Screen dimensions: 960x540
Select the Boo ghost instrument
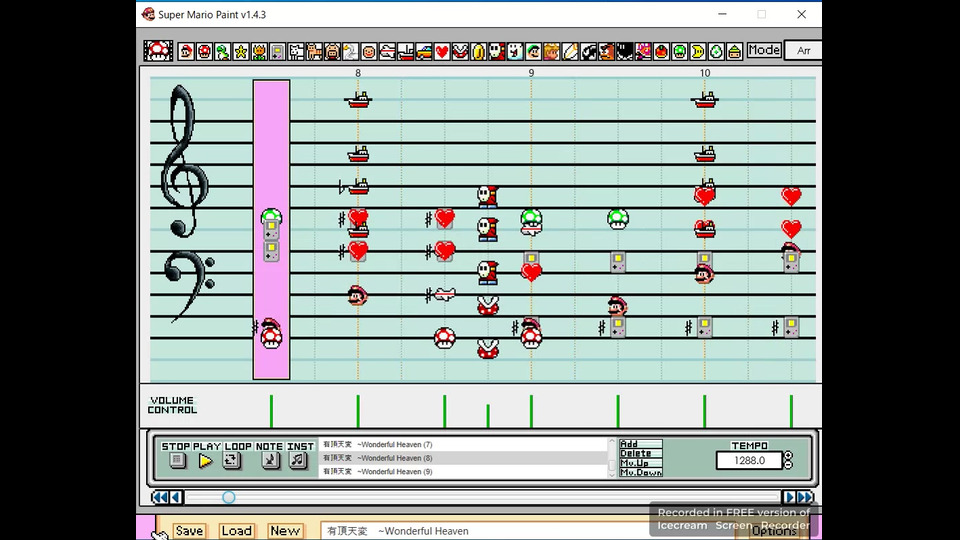(516, 51)
